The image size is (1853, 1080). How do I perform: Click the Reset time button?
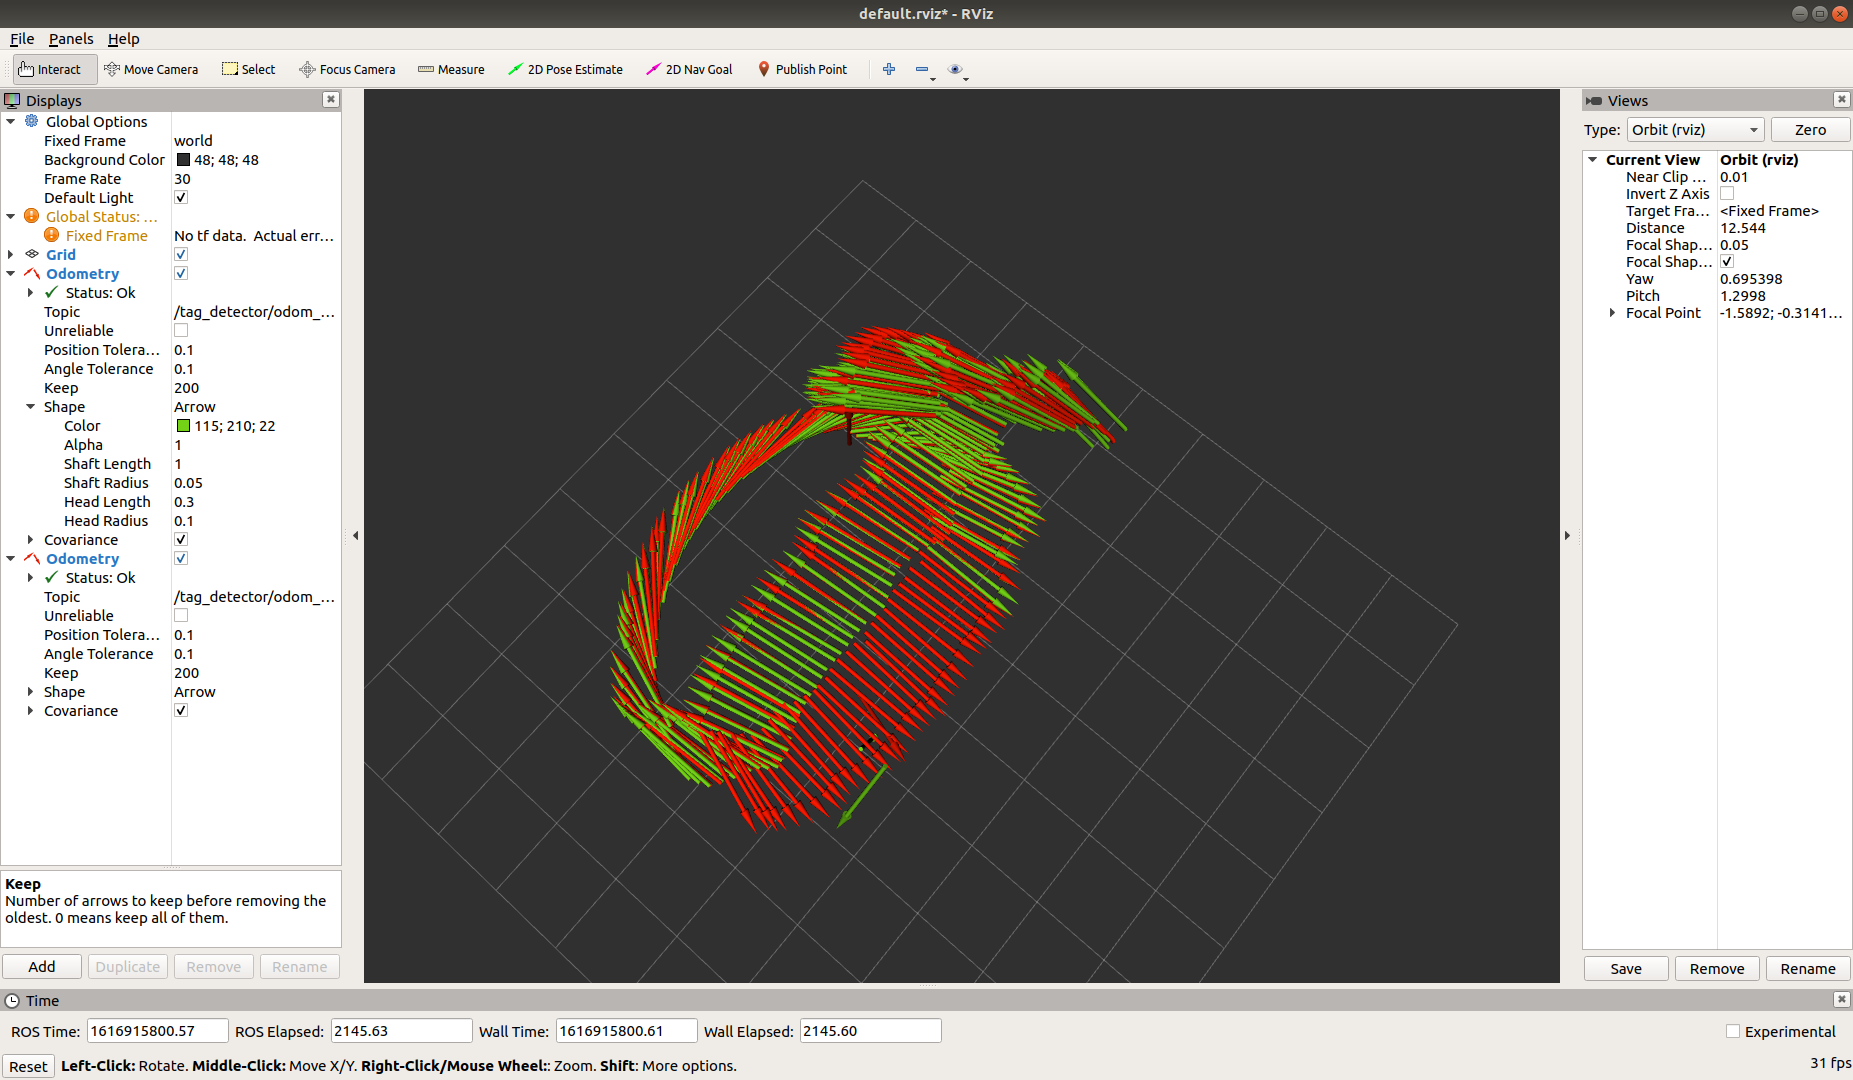point(28,1066)
